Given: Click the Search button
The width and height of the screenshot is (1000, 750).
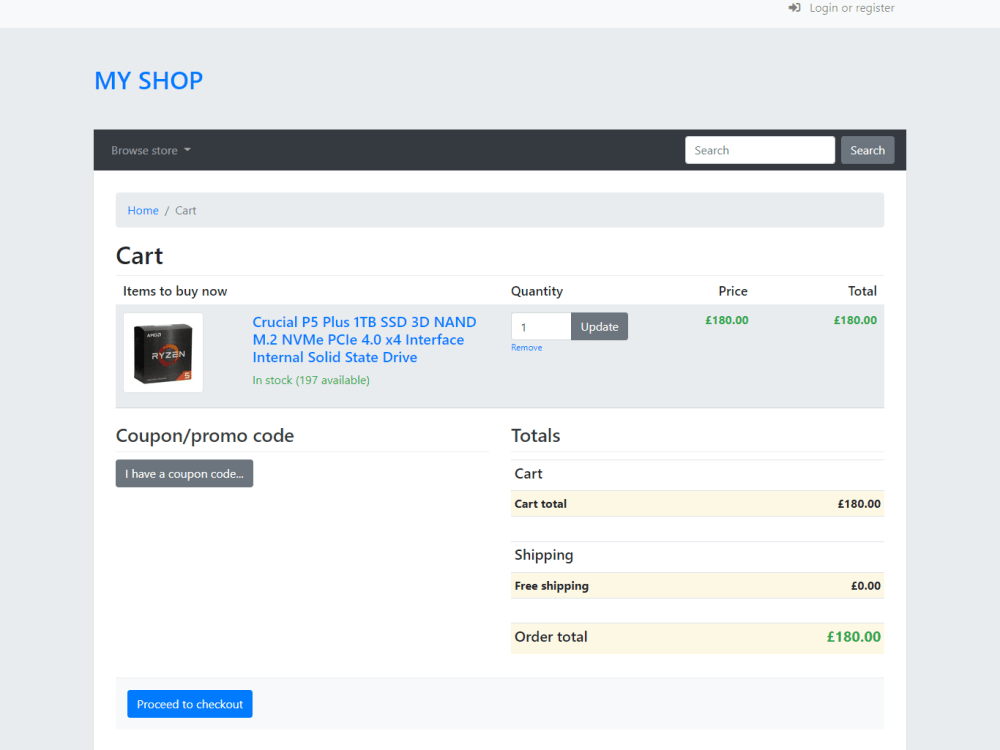Looking at the screenshot, I should [x=867, y=150].
